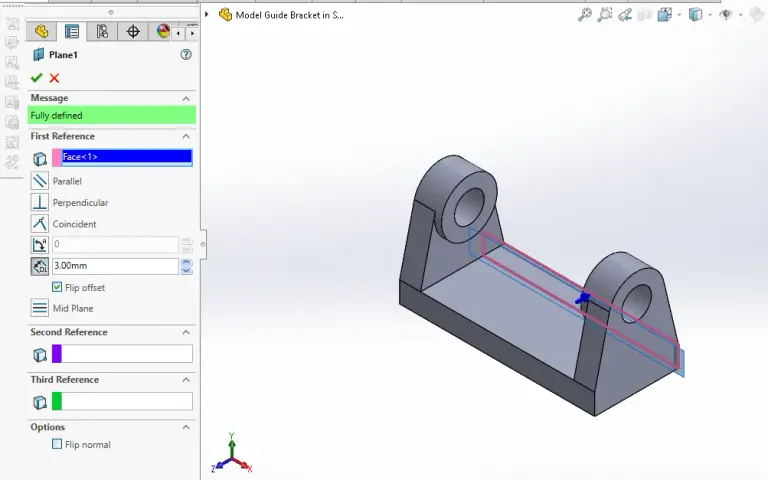The image size is (768, 480).
Task: Uncheck the Flip offset checkbox
Action: (x=57, y=287)
